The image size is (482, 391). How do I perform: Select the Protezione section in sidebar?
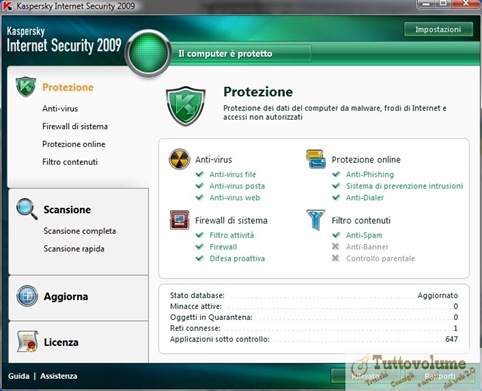point(68,87)
